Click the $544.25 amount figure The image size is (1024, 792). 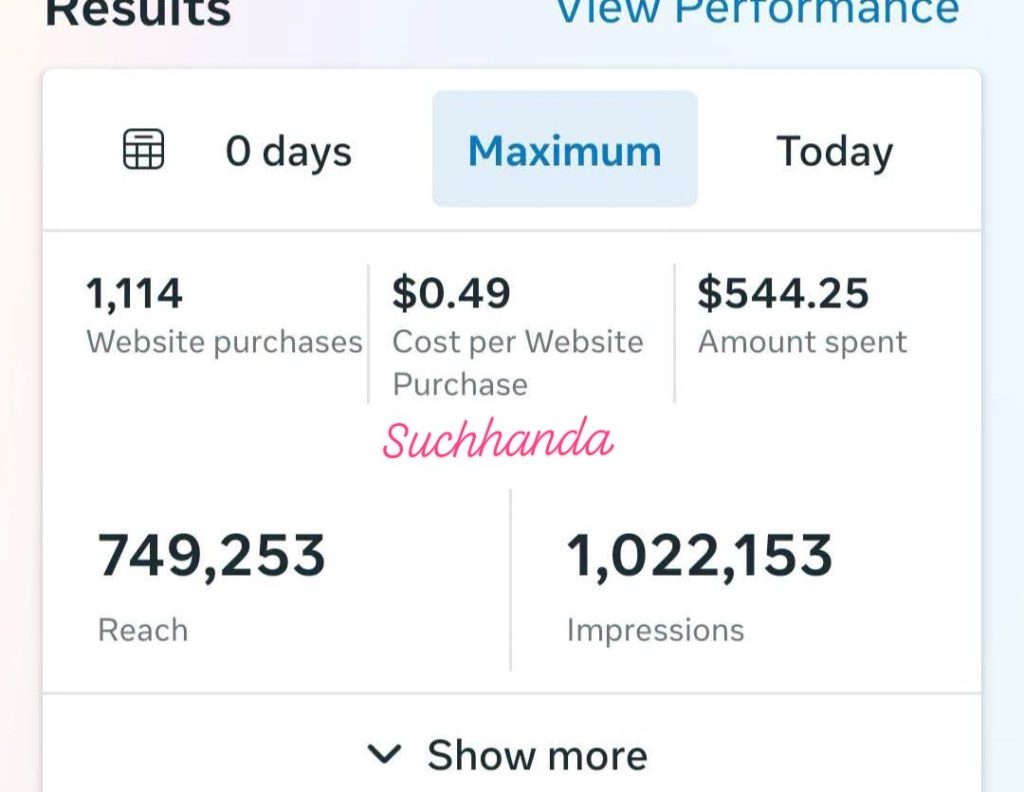pos(783,293)
